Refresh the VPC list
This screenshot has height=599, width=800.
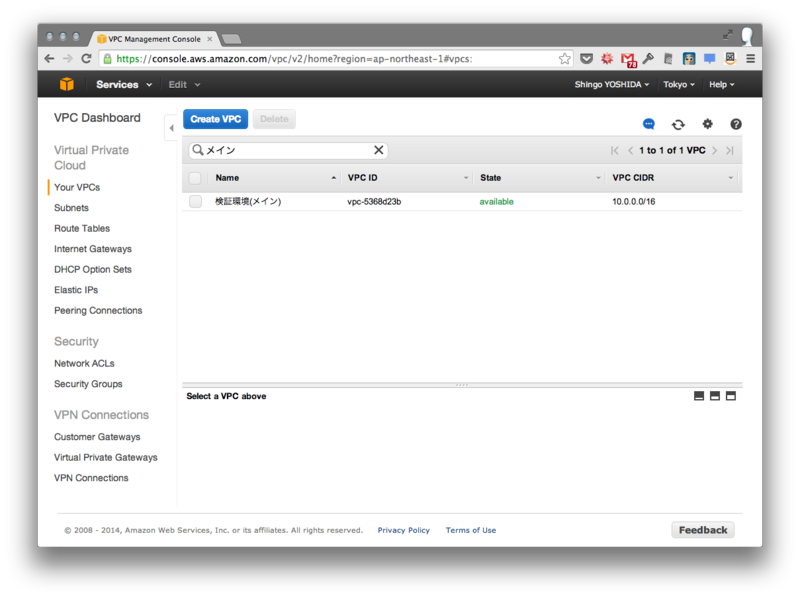point(678,124)
